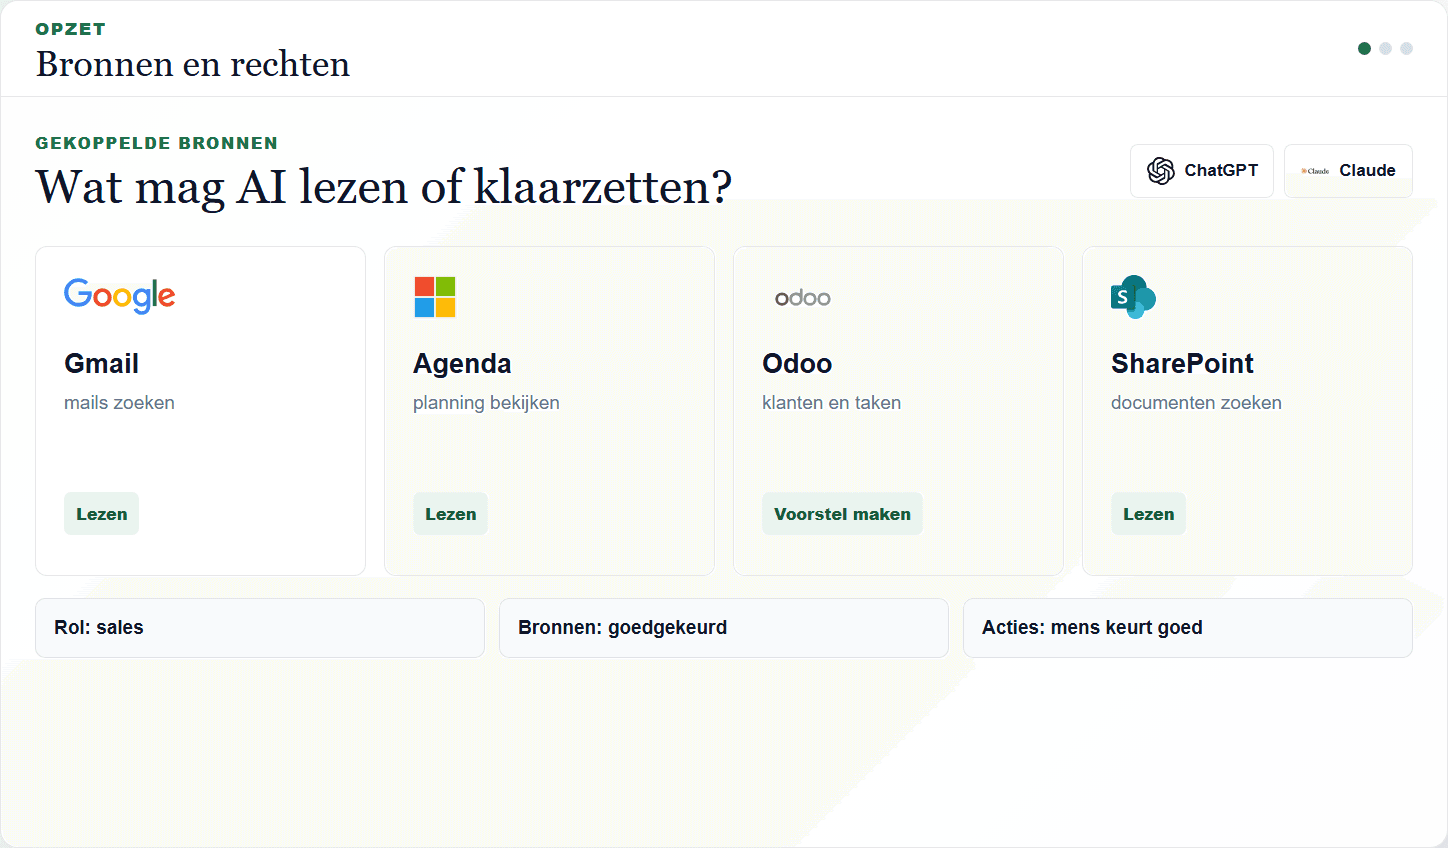Click the text 'documenten zoeken'
The width and height of the screenshot is (1448, 848).
click(1196, 403)
